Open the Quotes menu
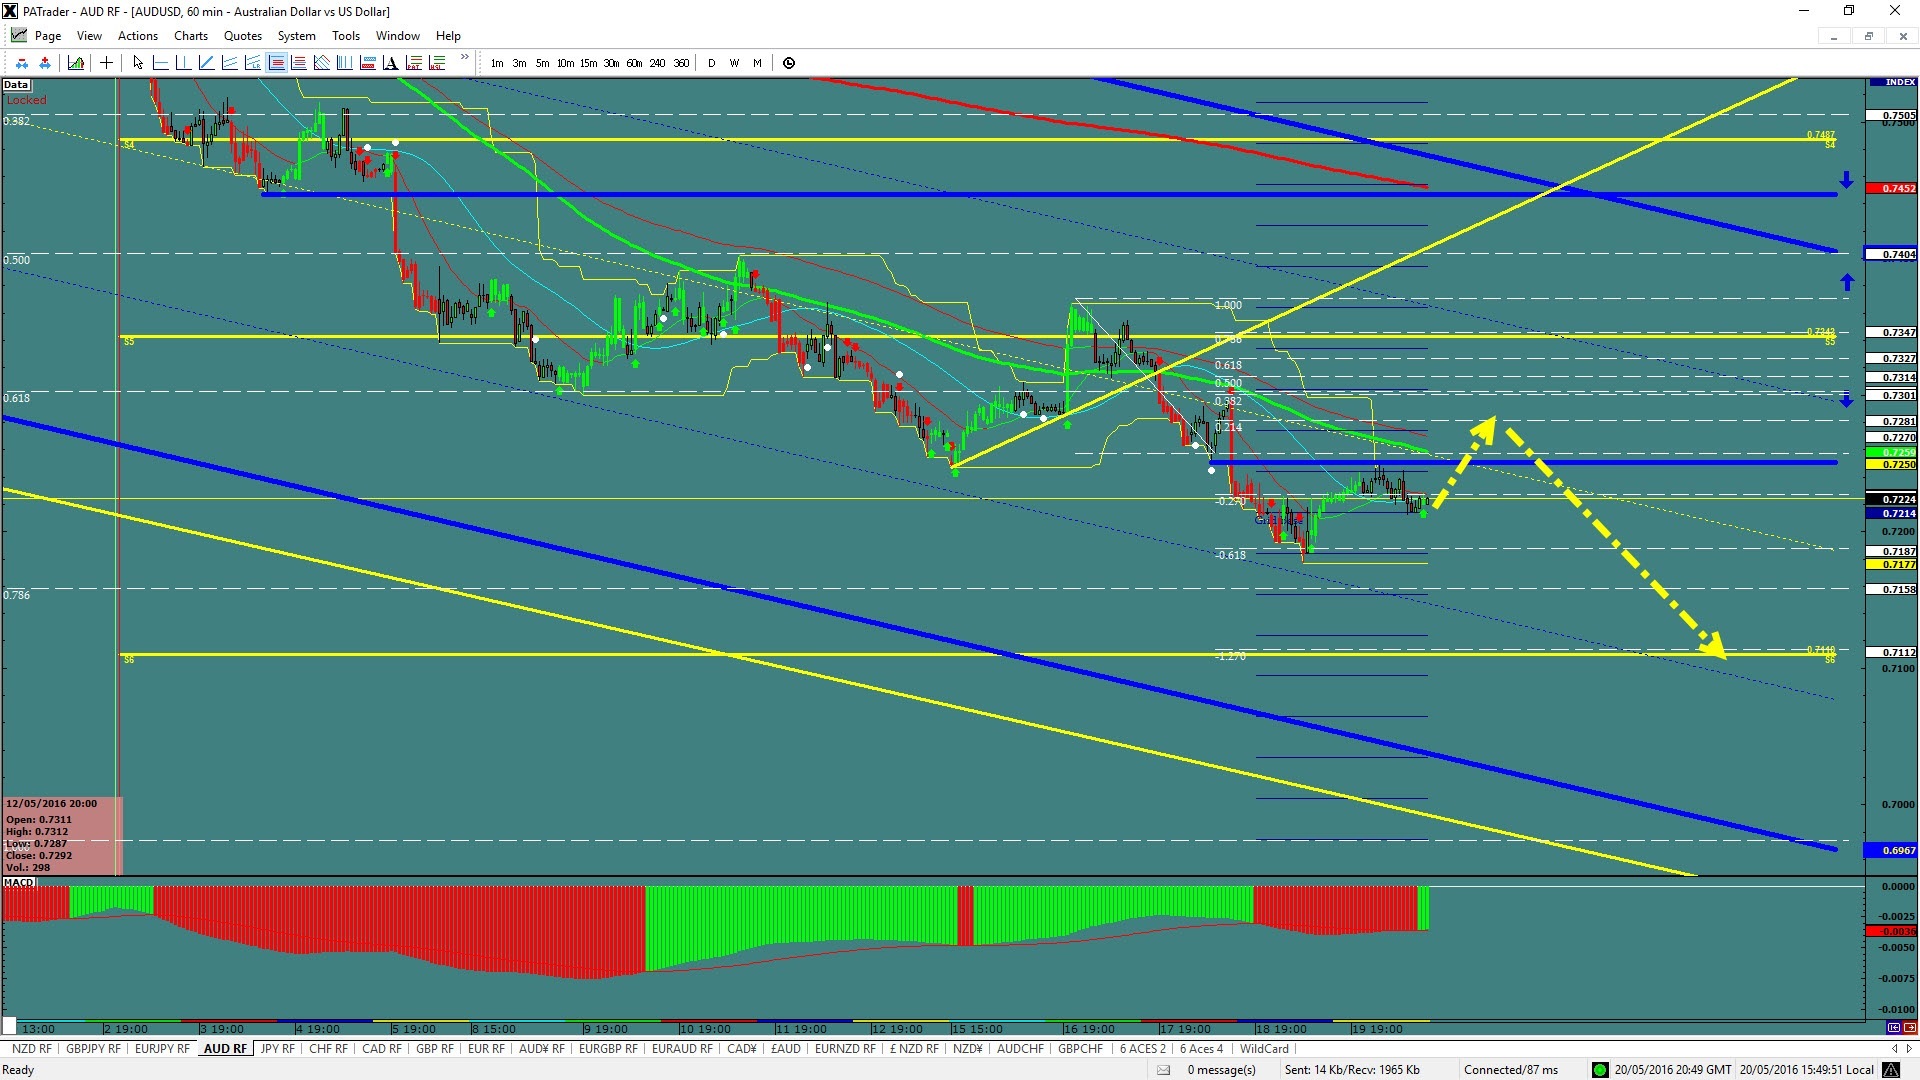Image resolution: width=1920 pixels, height=1080 pixels. 243,36
